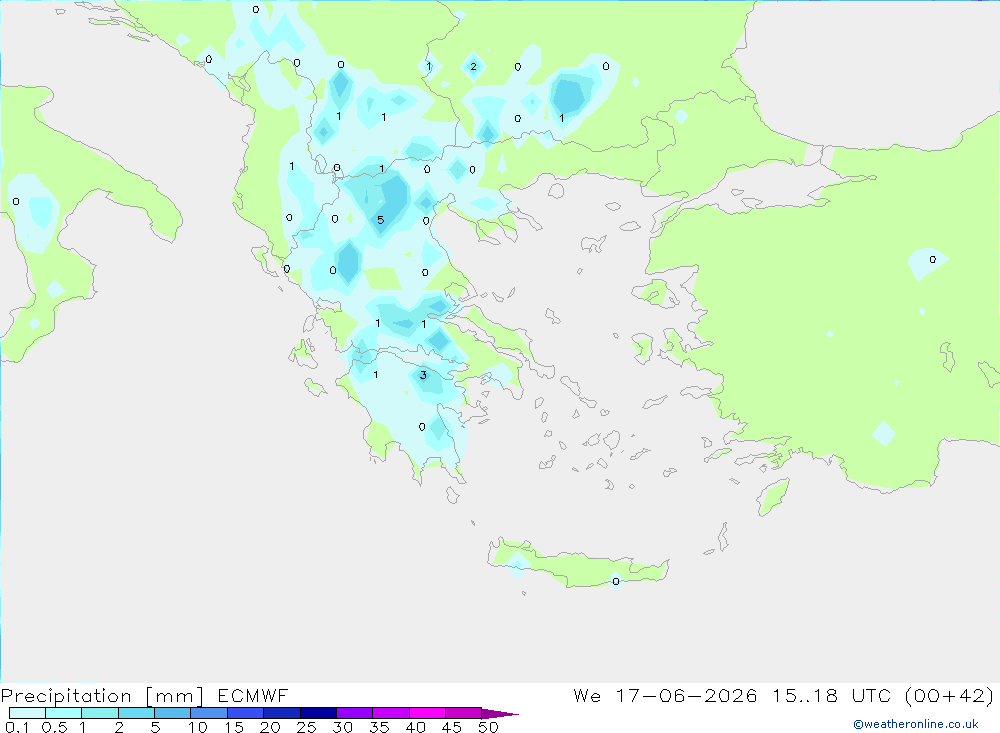1000x733 pixels.
Task: Click the '15..18 UTC' time range
Action: (832, 695)
